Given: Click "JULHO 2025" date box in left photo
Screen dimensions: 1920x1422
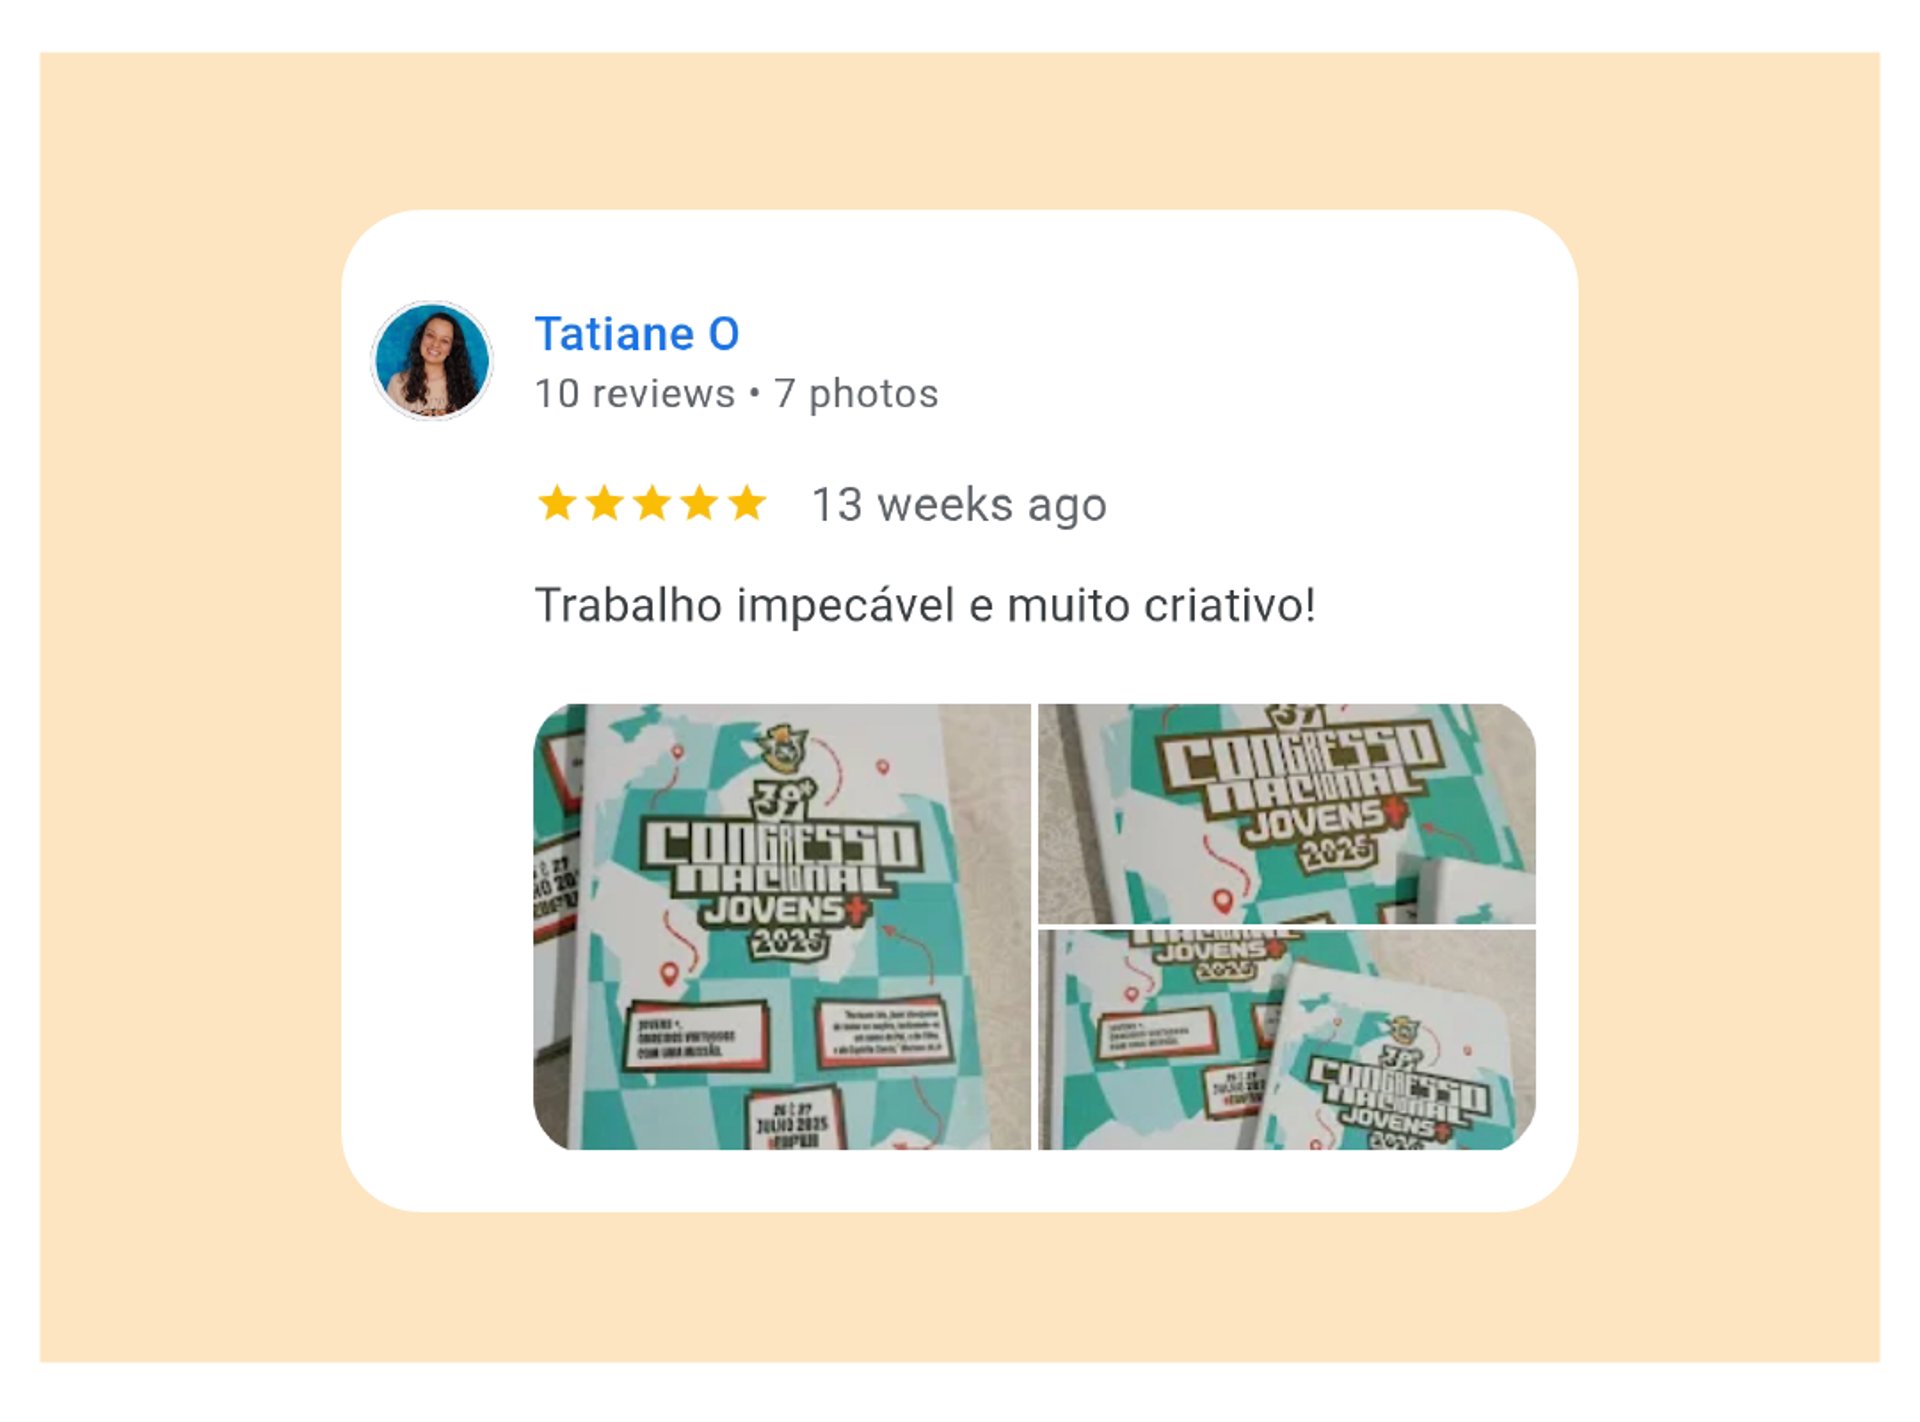Looking at the screenshot, I should click(x=793, y=1118).
